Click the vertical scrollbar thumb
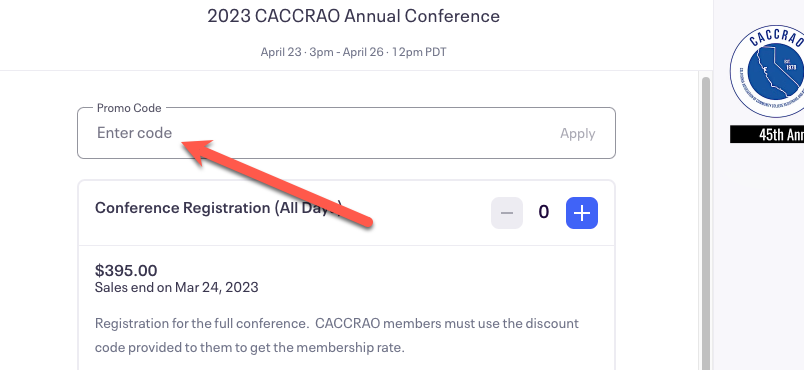This screenshot has height=370, width=804. [x=706, y=223]
